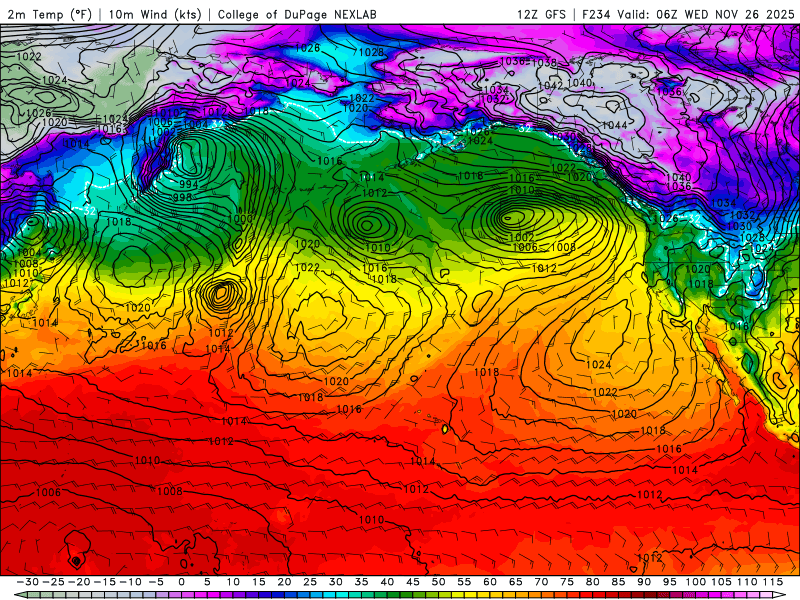Click the 1000 isobar label
The height and width of the screenshot is (600, 800).
pyautogui.click(x=240, y=218)
